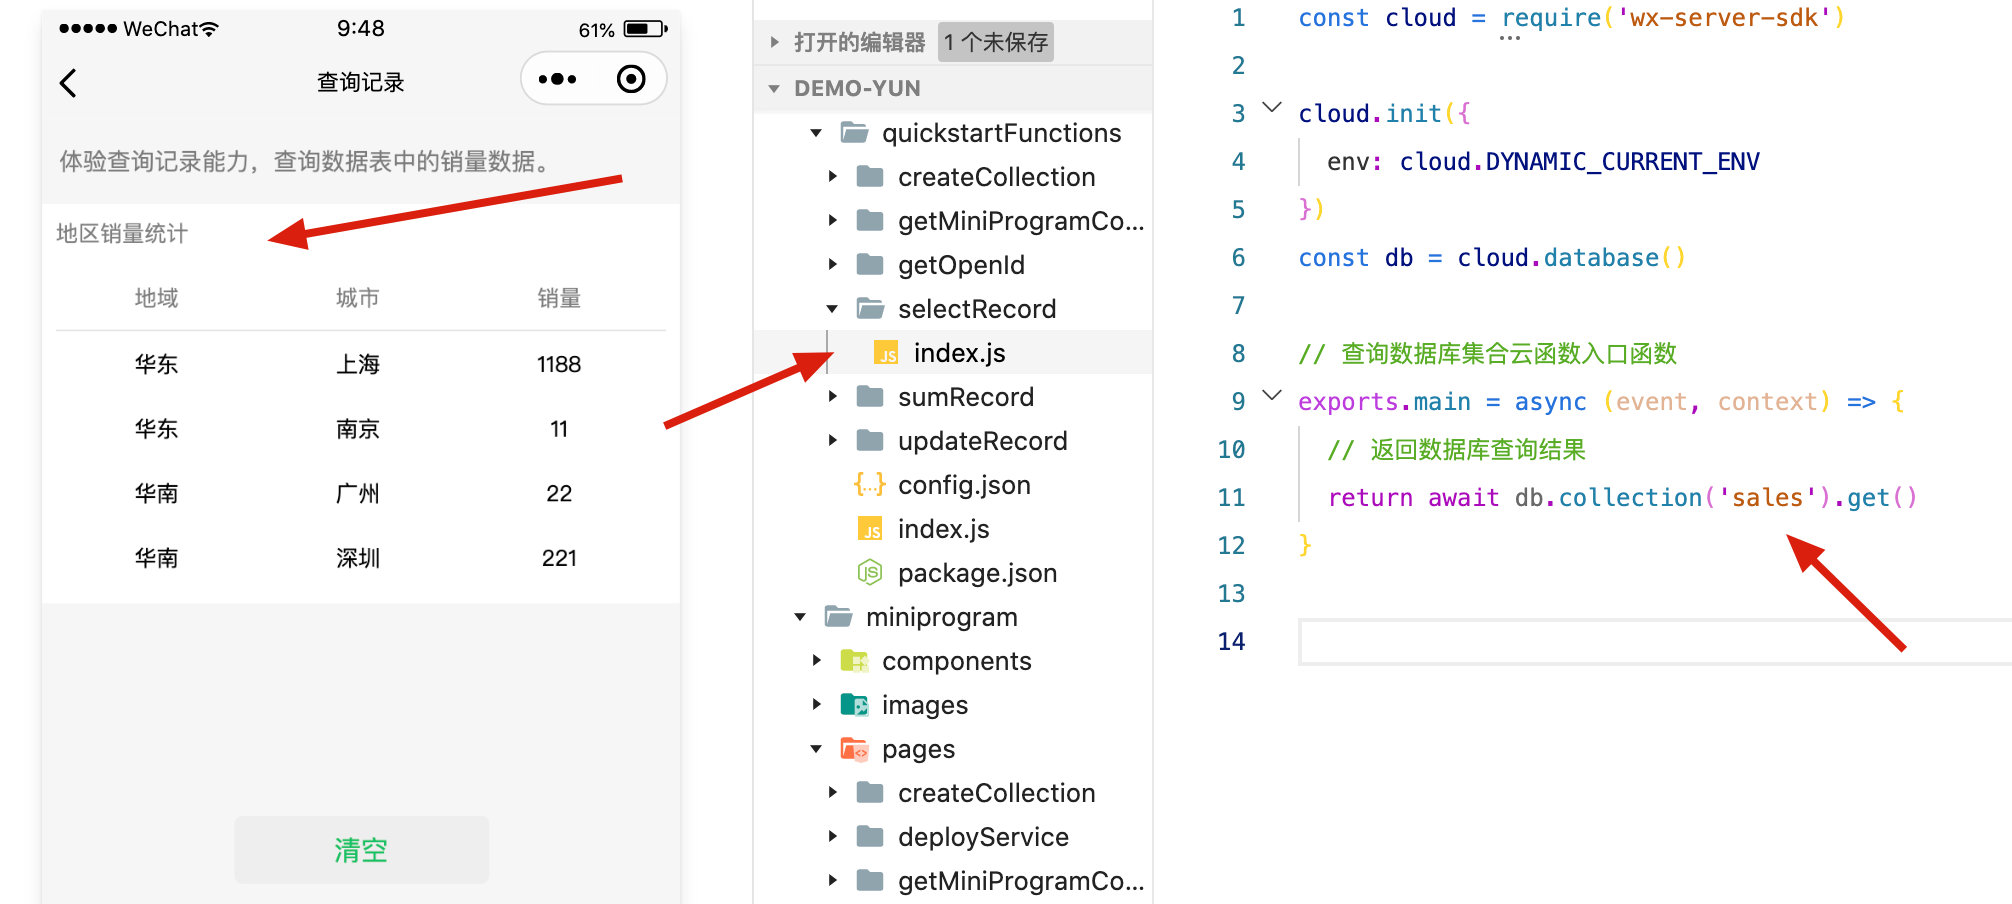The image size is (2012, 904).
Task: Click the 深圳 city cell
Action: point(358,558)
